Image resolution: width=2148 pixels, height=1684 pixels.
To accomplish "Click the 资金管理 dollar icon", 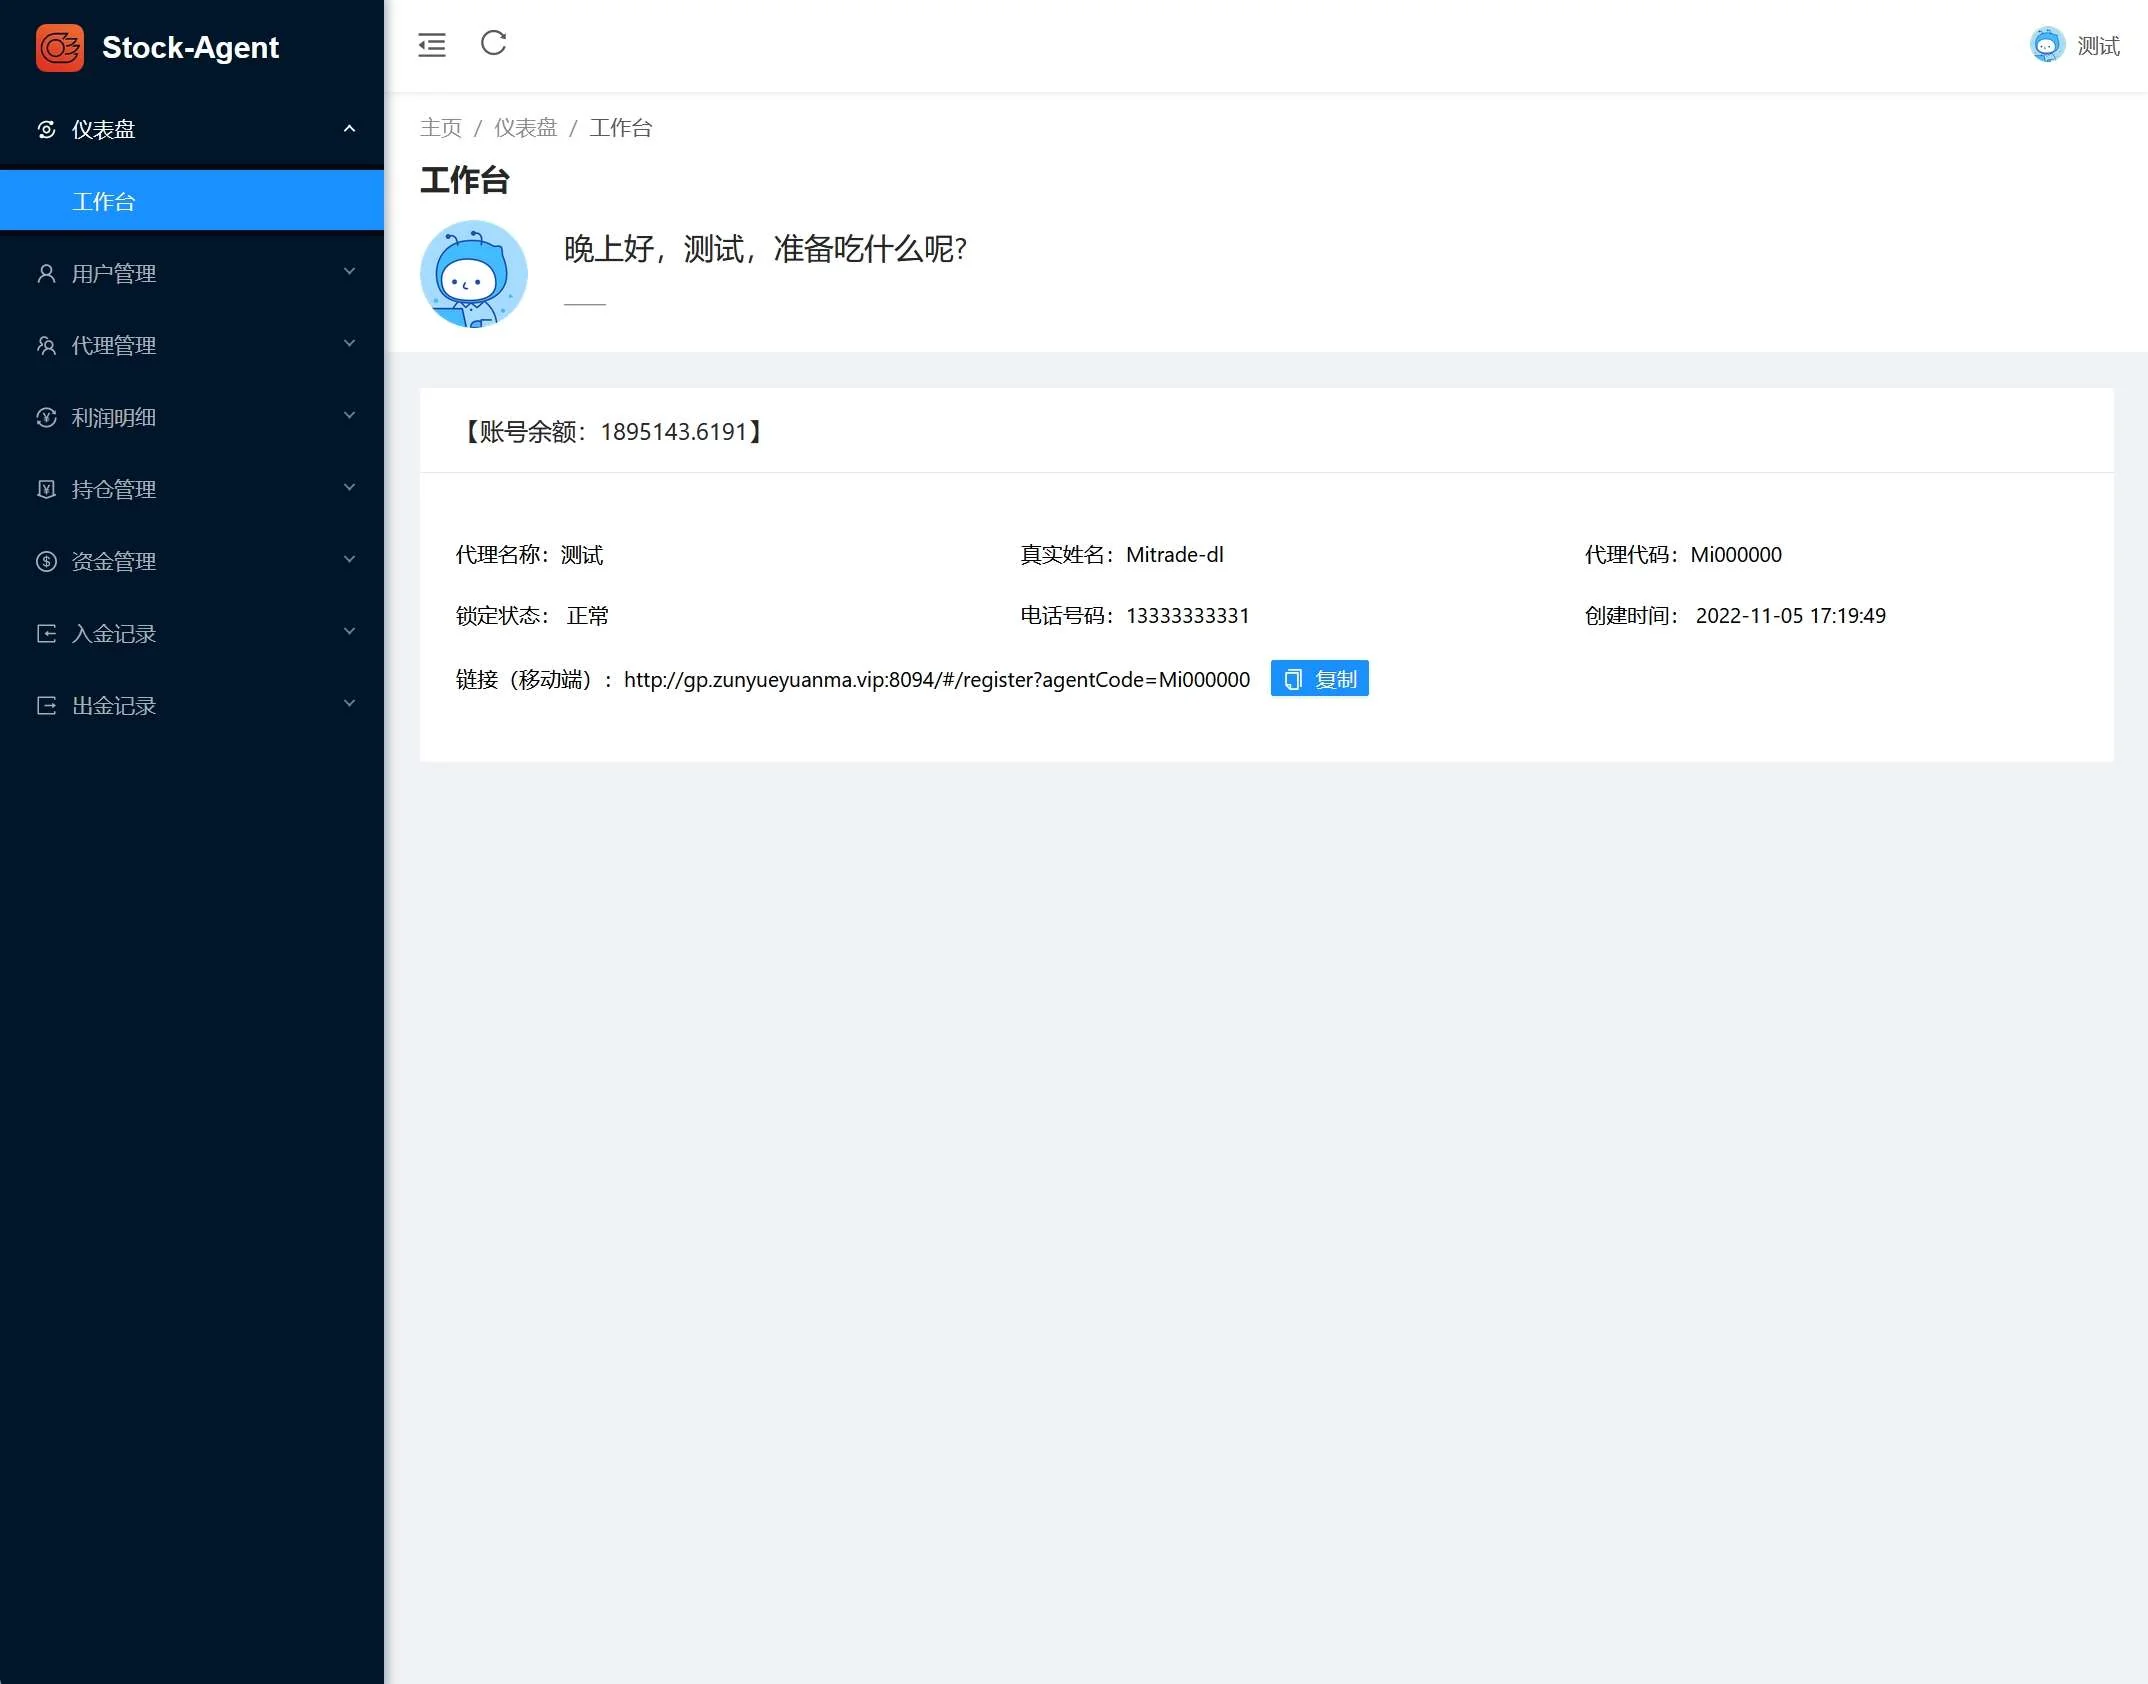I will tap(46, 561).
